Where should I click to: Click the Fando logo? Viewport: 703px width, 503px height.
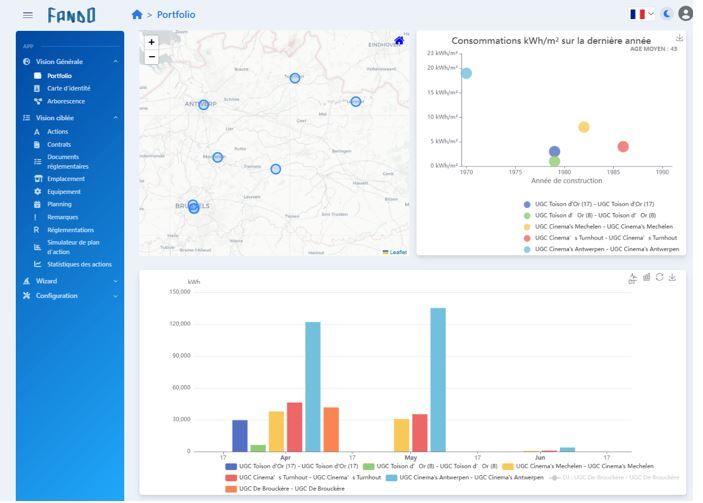tap(71, 15)
